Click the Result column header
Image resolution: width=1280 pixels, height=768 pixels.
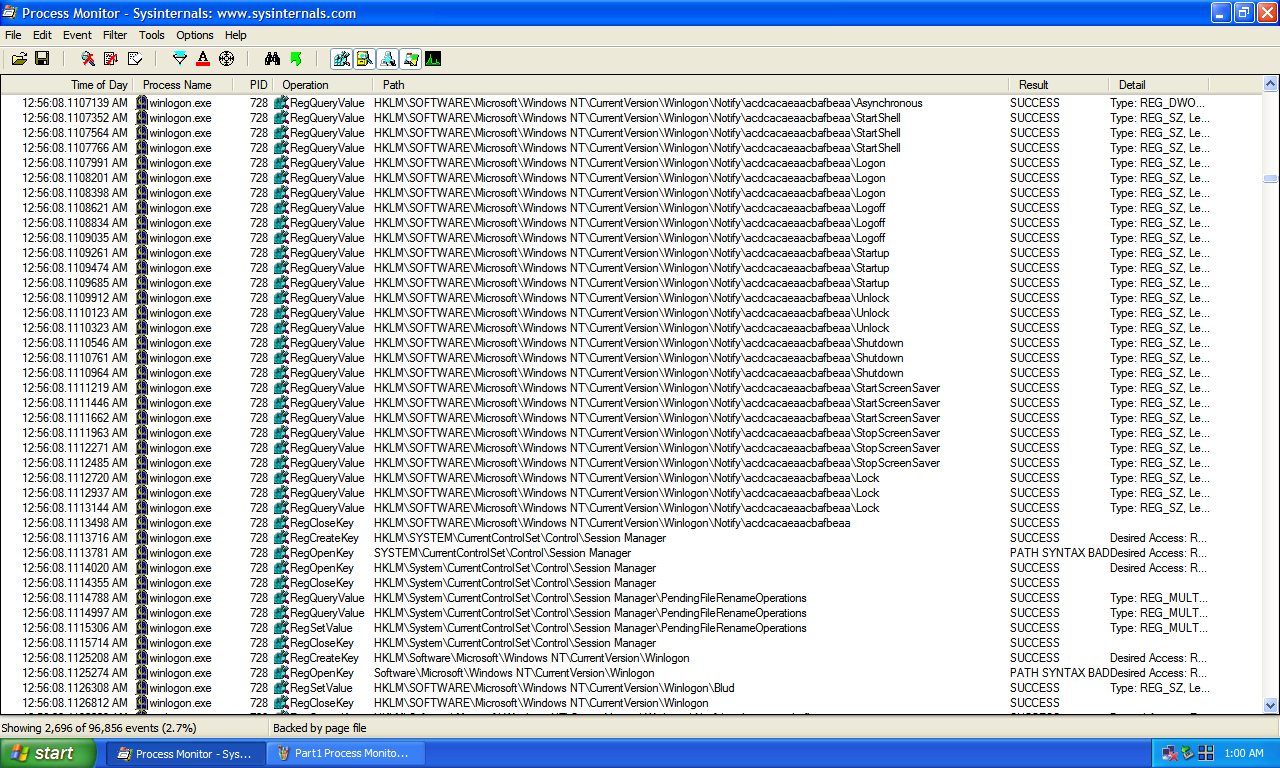click(1059, 85)
